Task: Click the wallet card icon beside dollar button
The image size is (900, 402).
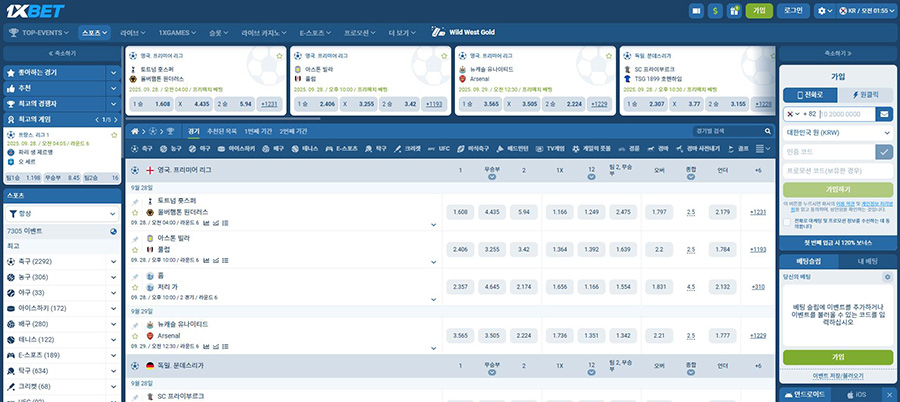Action: [x=696, y=11]
